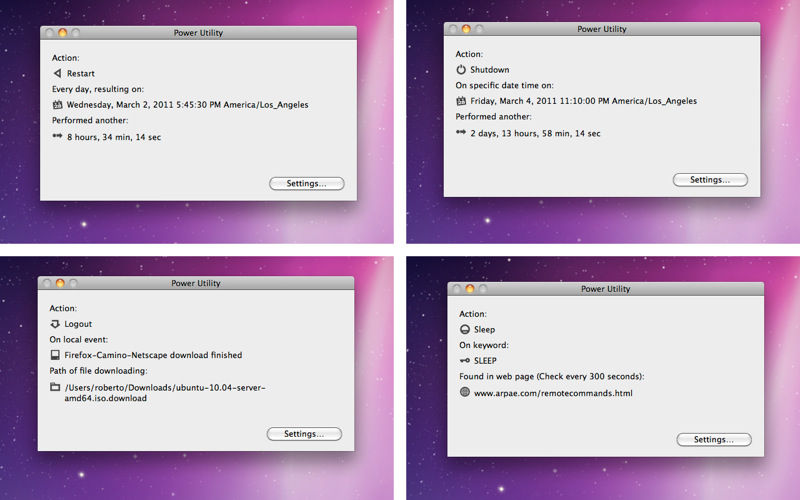800x500 pixels.
Task: Click the Restart action triangle icon
Action: pos(58,73)
